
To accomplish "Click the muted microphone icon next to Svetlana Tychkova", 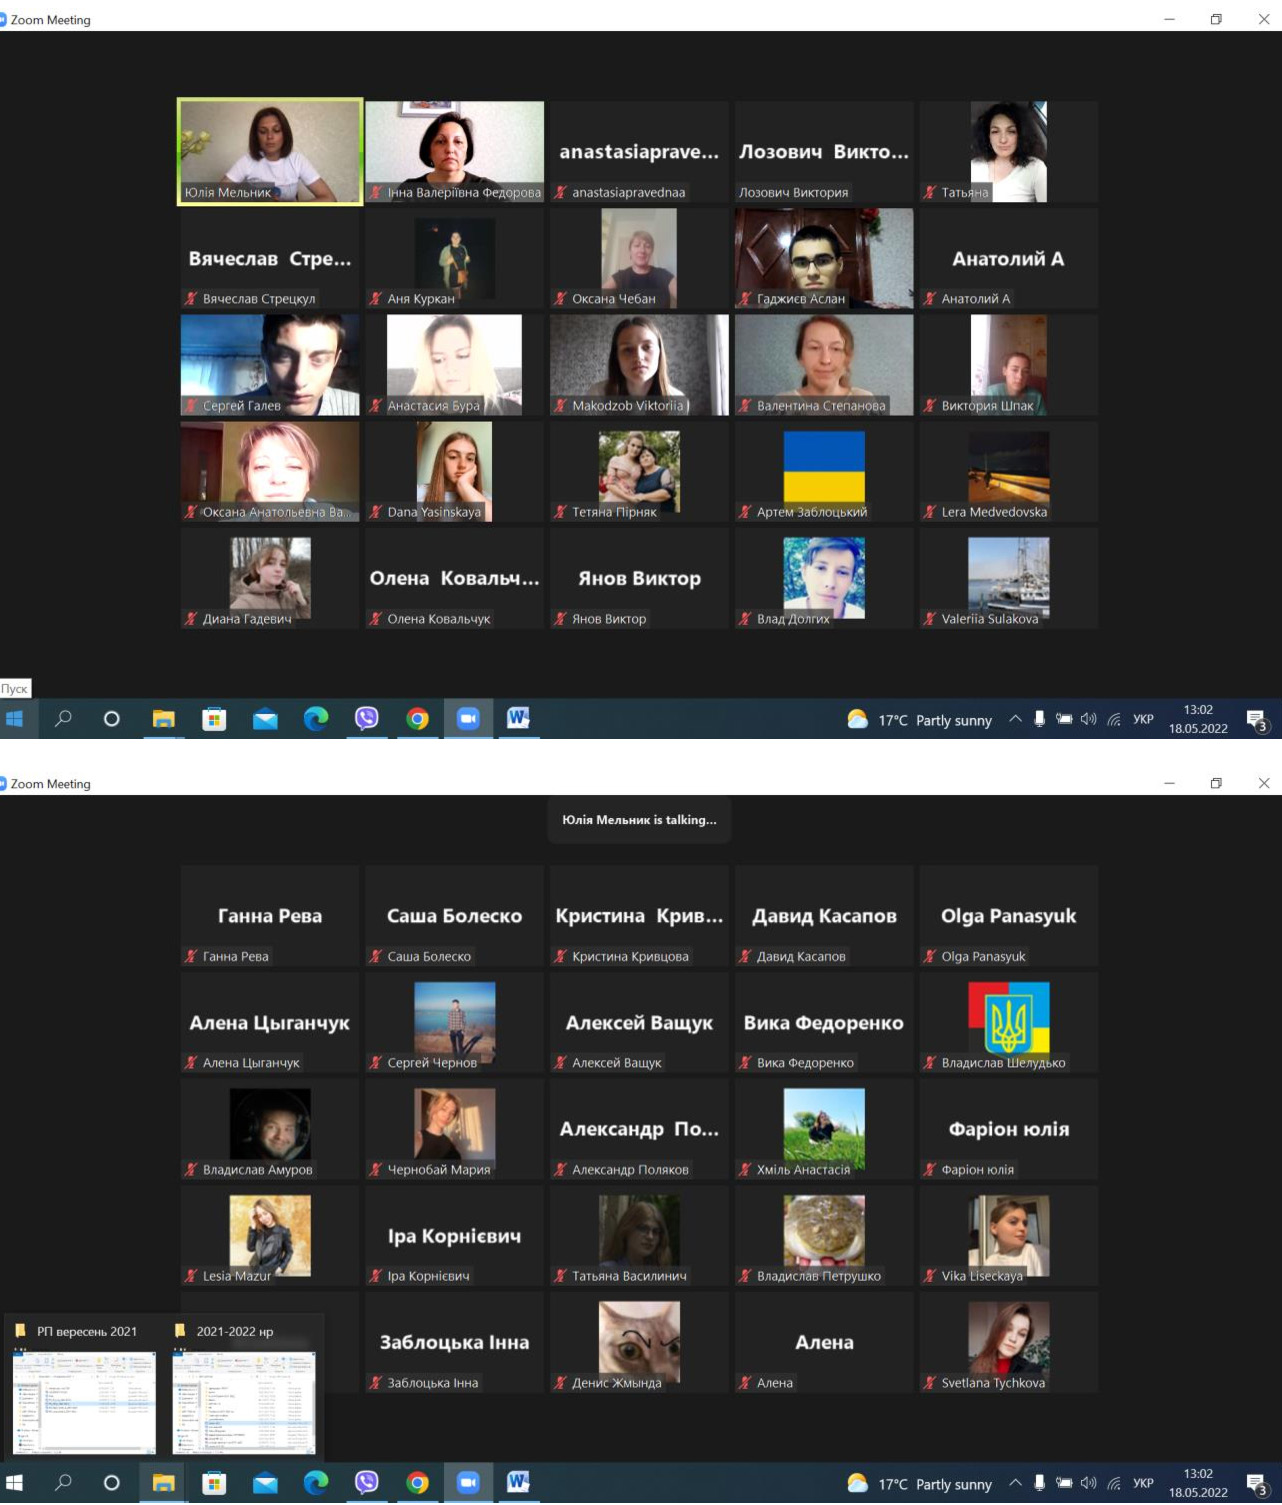I will (929, 1383).
